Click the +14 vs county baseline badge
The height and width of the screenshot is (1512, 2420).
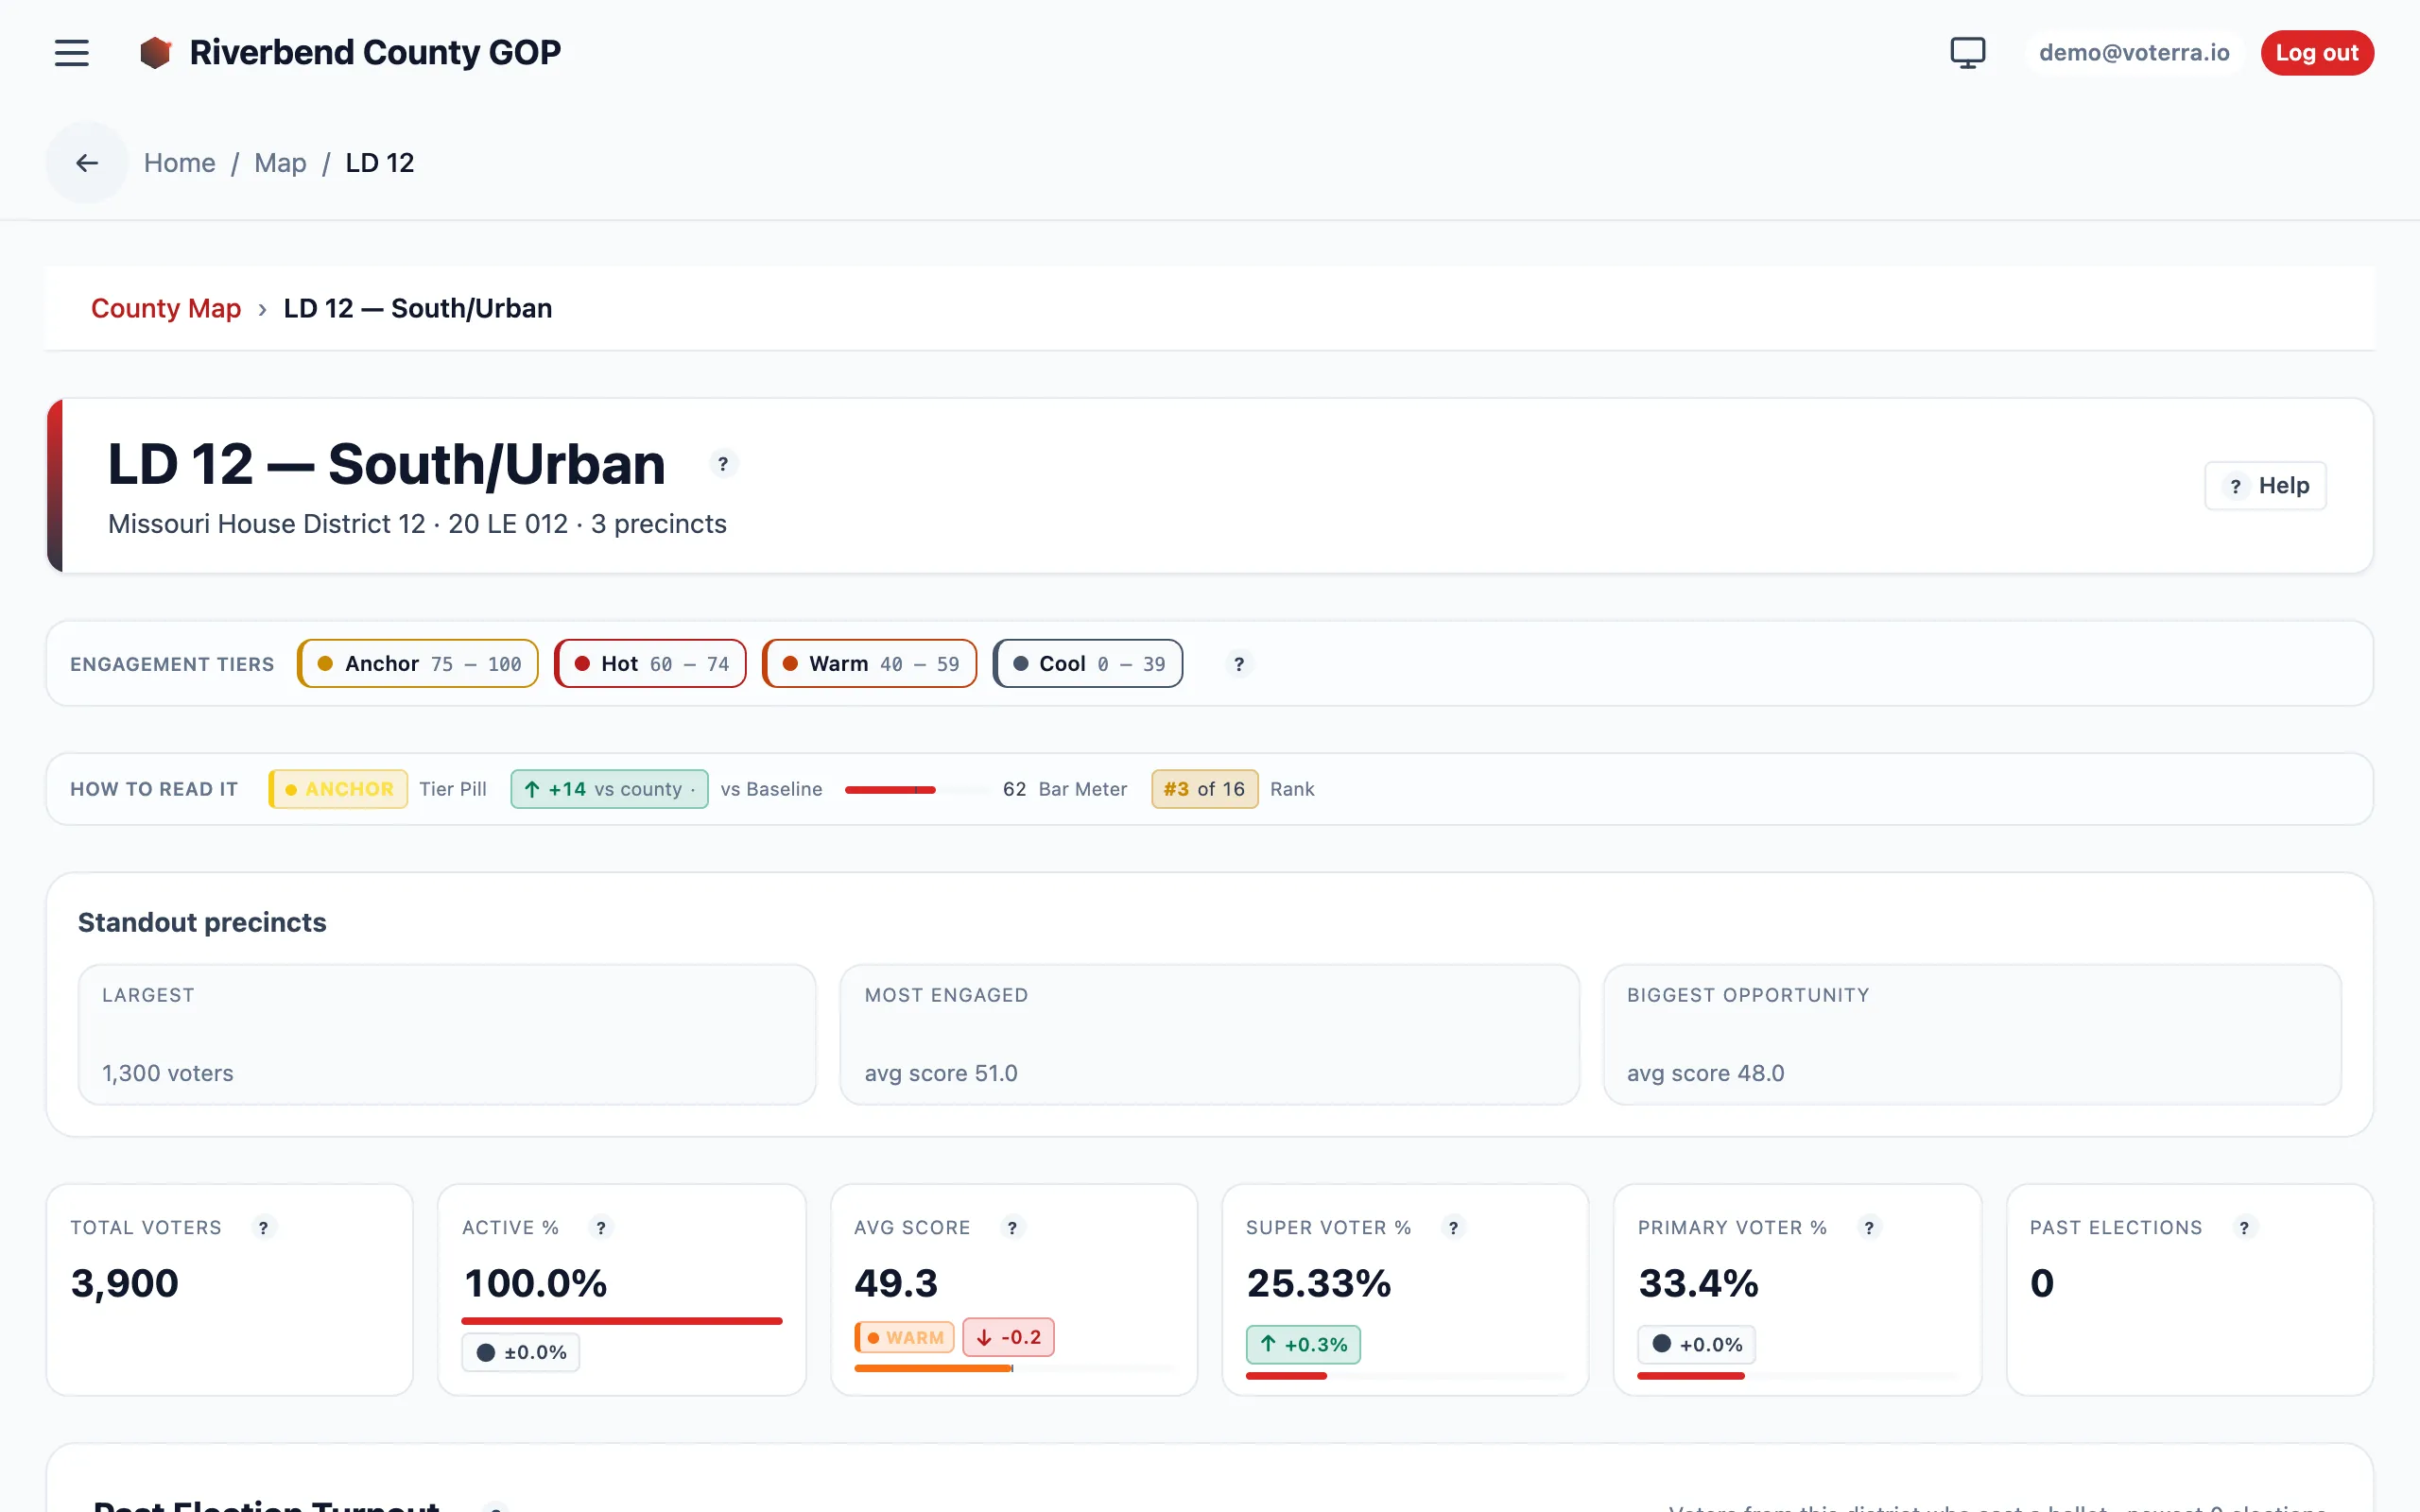pos(609,789)
